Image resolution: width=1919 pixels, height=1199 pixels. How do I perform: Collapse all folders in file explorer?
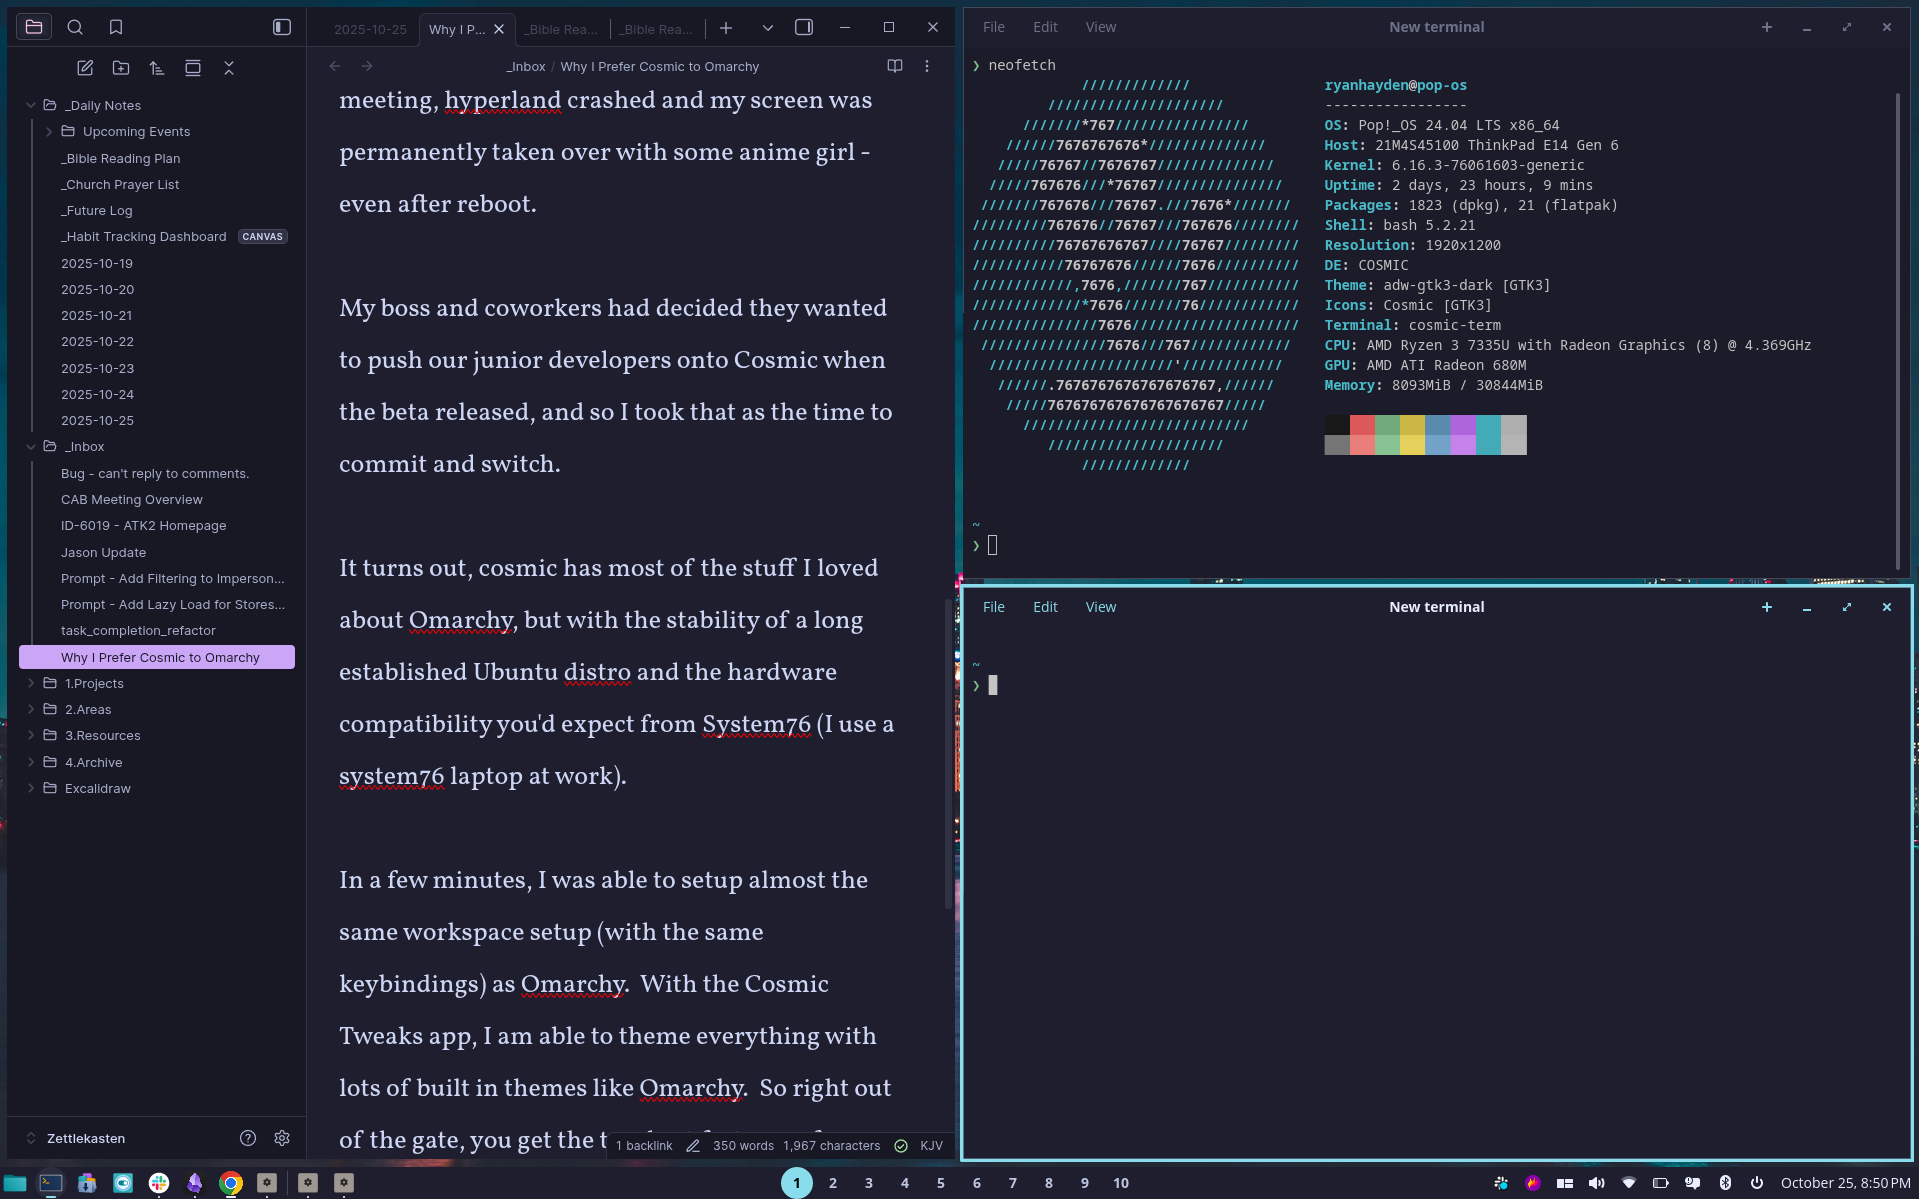pyautogui.click(x=229, y=68)
